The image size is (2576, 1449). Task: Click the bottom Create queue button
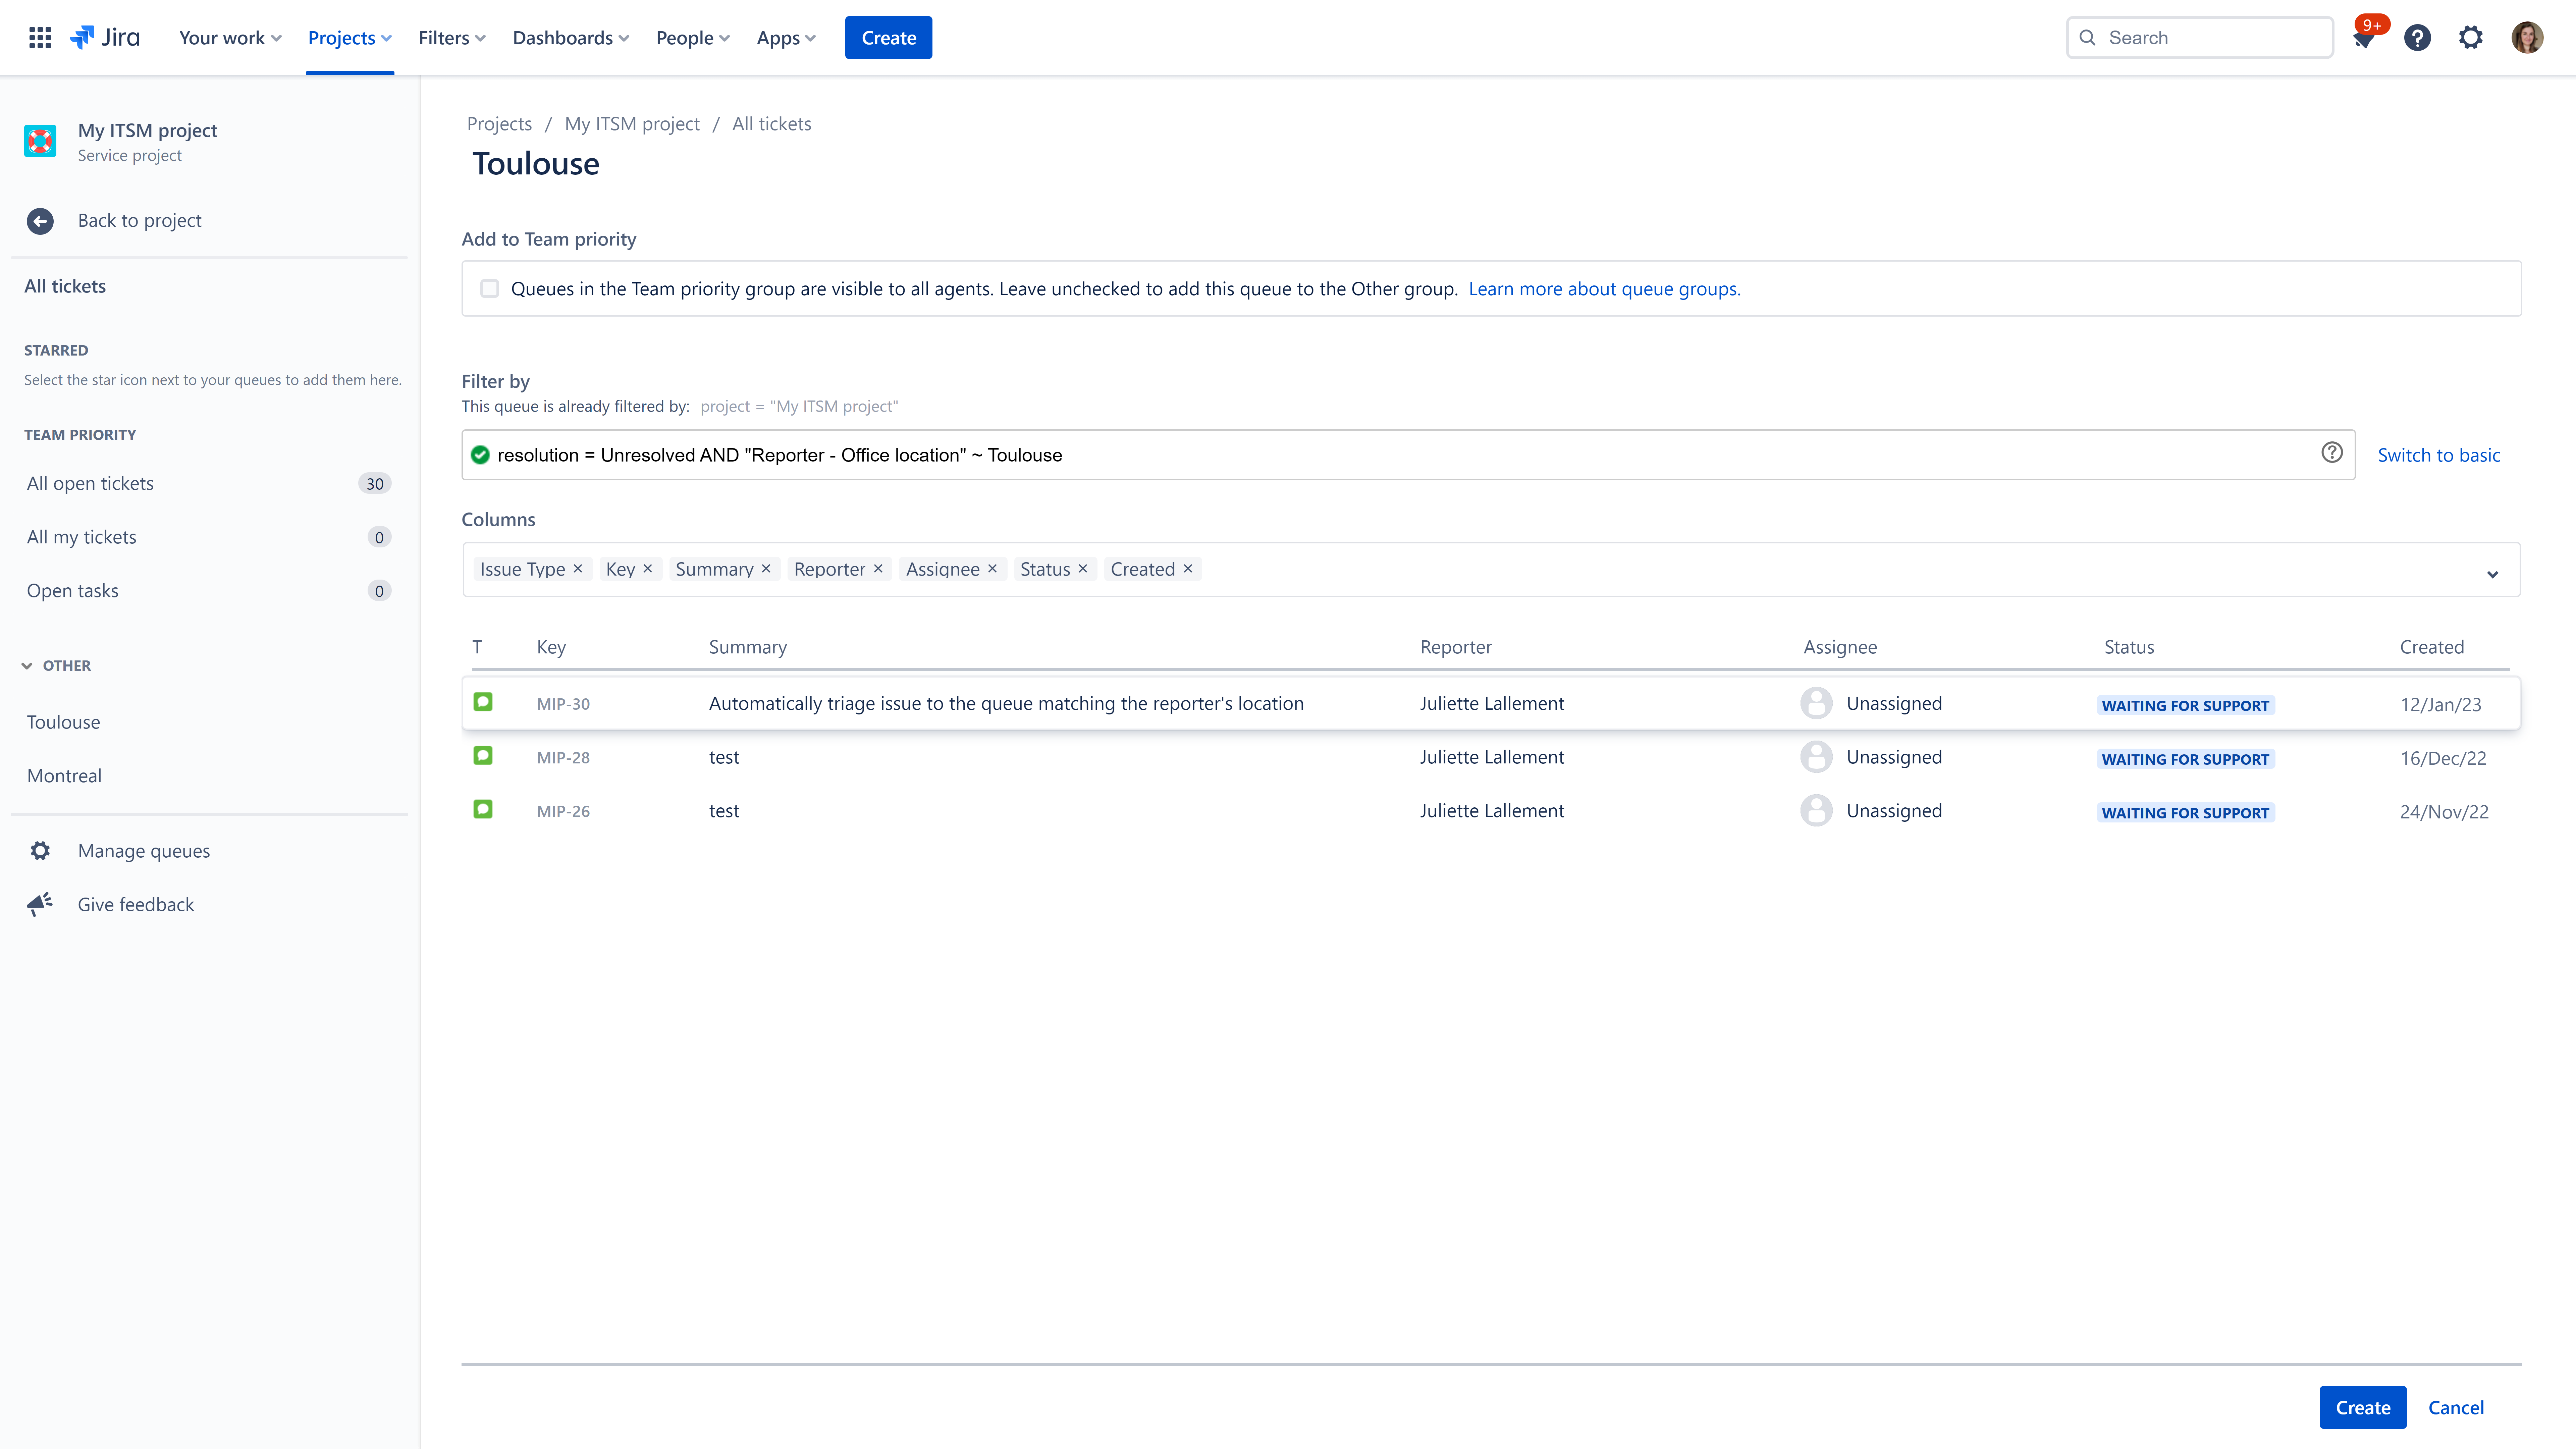[2362, 1407]
